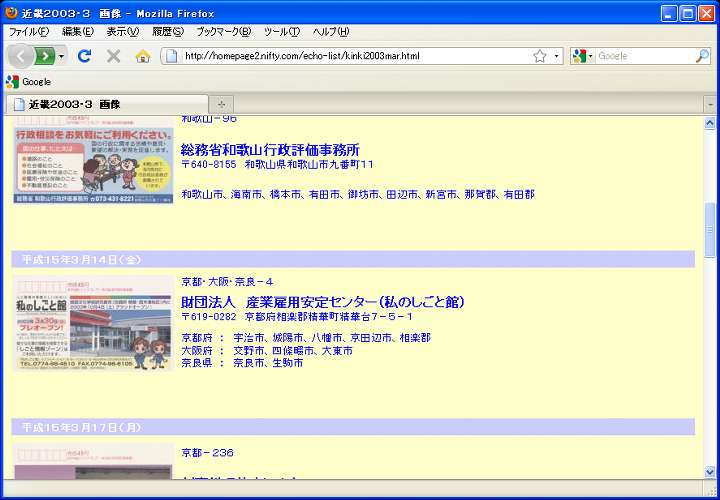Go to Home page icon
This screenshot has height=500, width=720.
click(142, 56)
